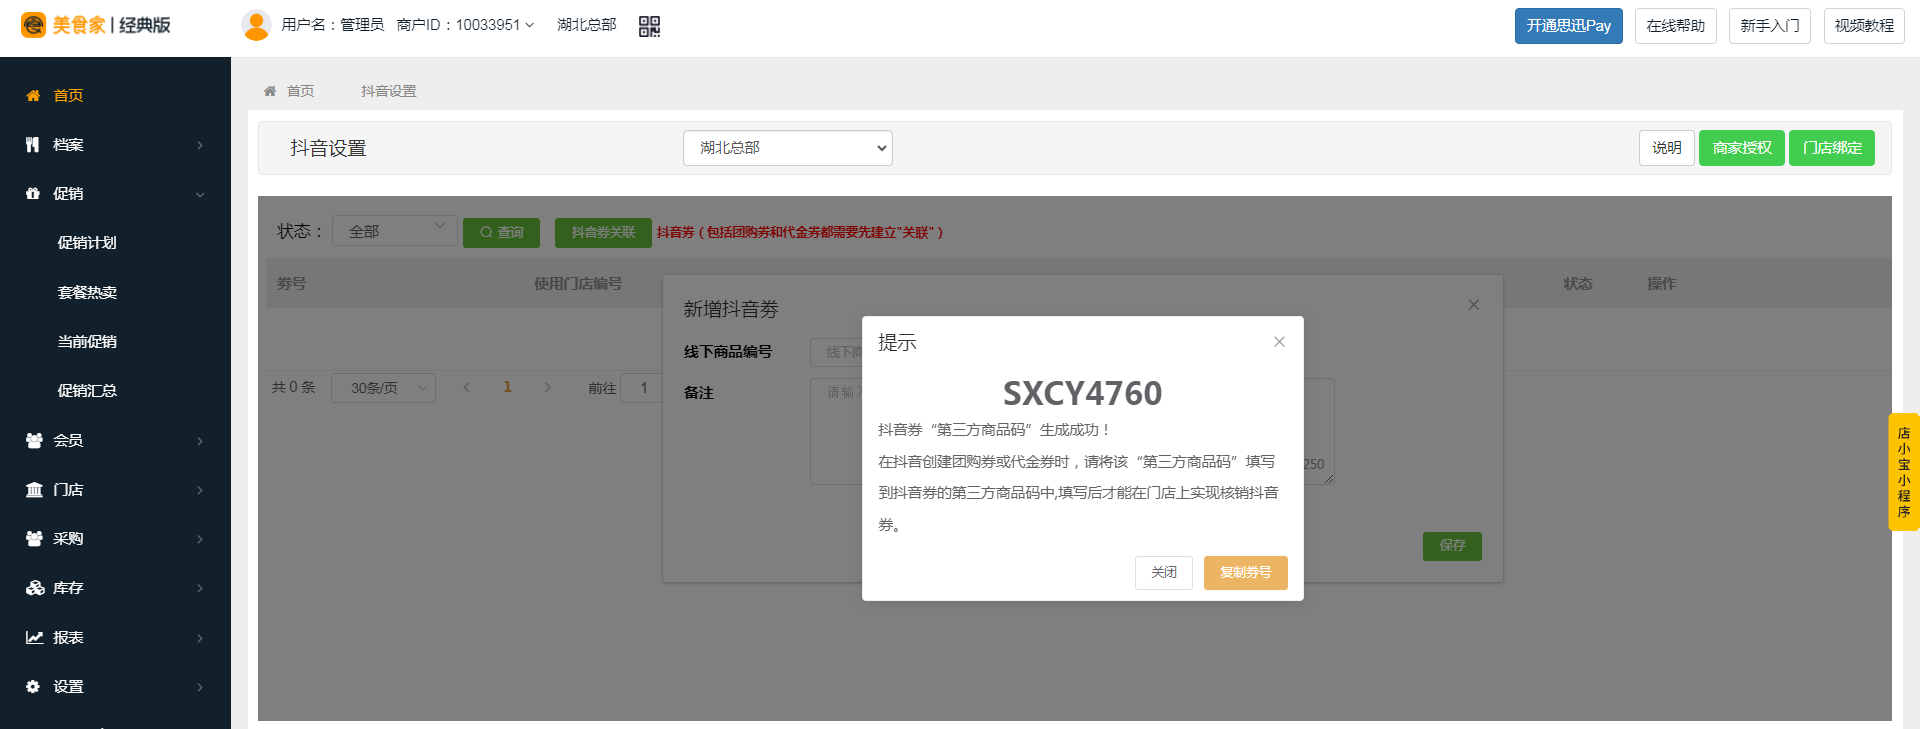The image size is (1920, 729).
Task: Open 设置 section in sidebar
Action: click(115, 686)
